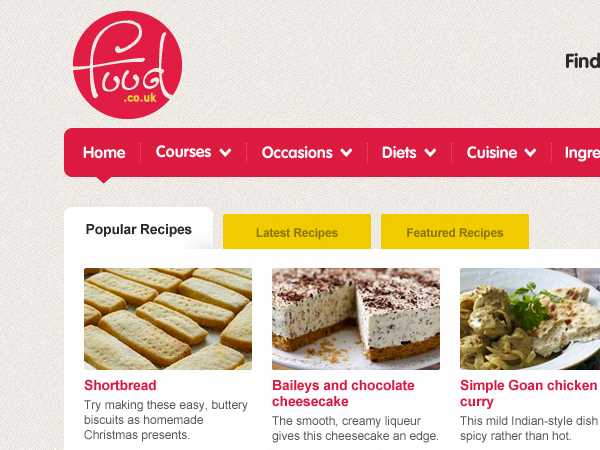Open the Shortbread biscuits thumbnail image

click(x=168, y=319)
